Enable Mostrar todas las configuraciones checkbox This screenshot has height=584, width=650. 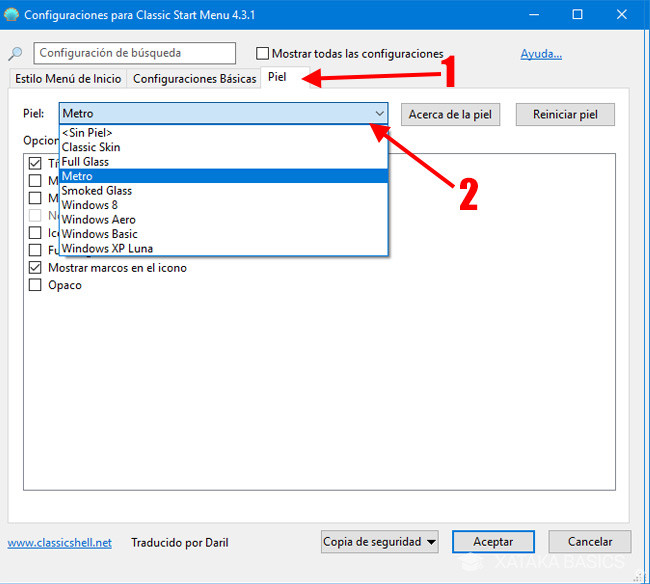[262, 53]
